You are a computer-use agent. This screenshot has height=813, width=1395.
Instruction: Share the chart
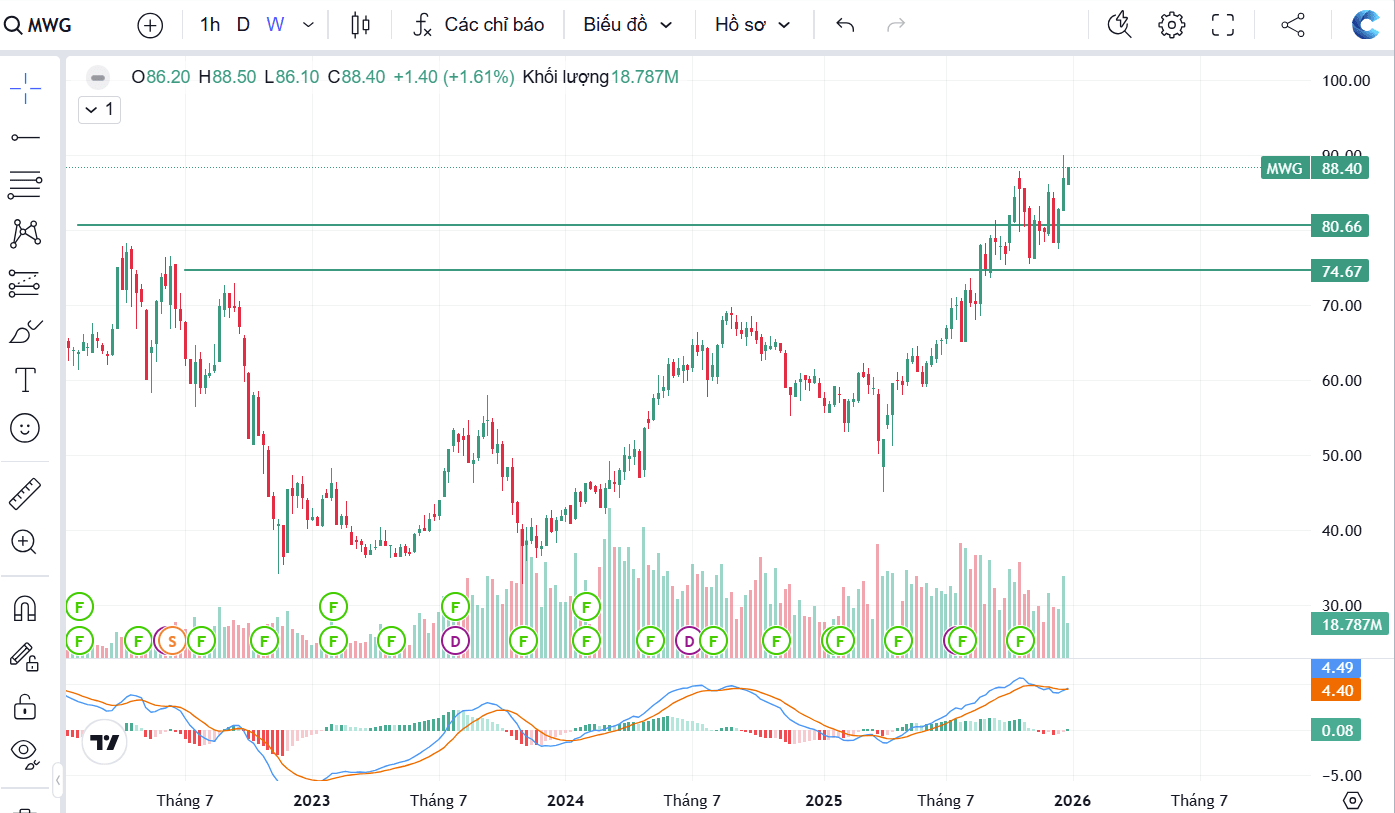1293,25
